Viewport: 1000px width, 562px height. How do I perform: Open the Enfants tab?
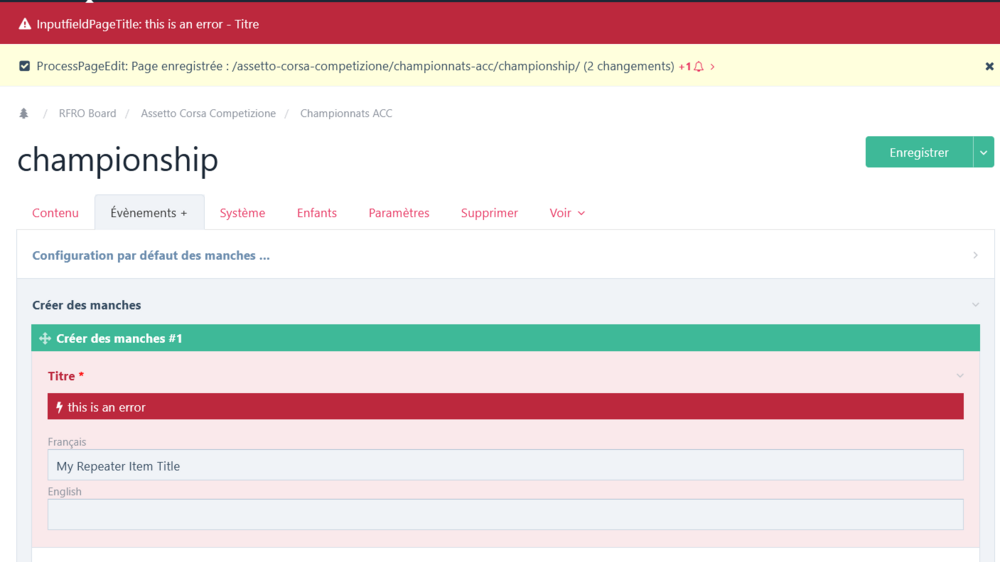tap(316, 213)
